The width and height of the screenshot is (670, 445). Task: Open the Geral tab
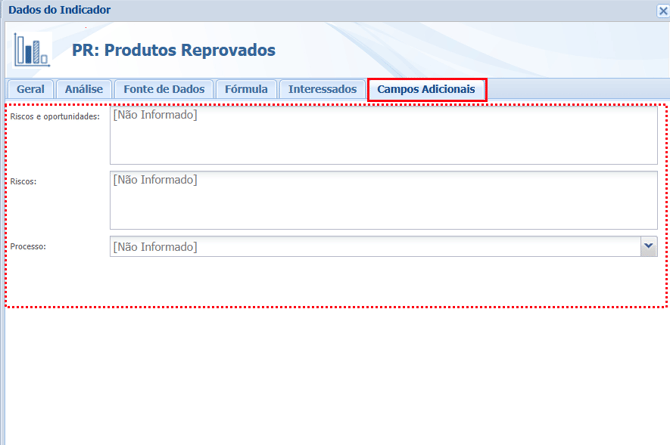pyautogui.click(x=30, y=89)
